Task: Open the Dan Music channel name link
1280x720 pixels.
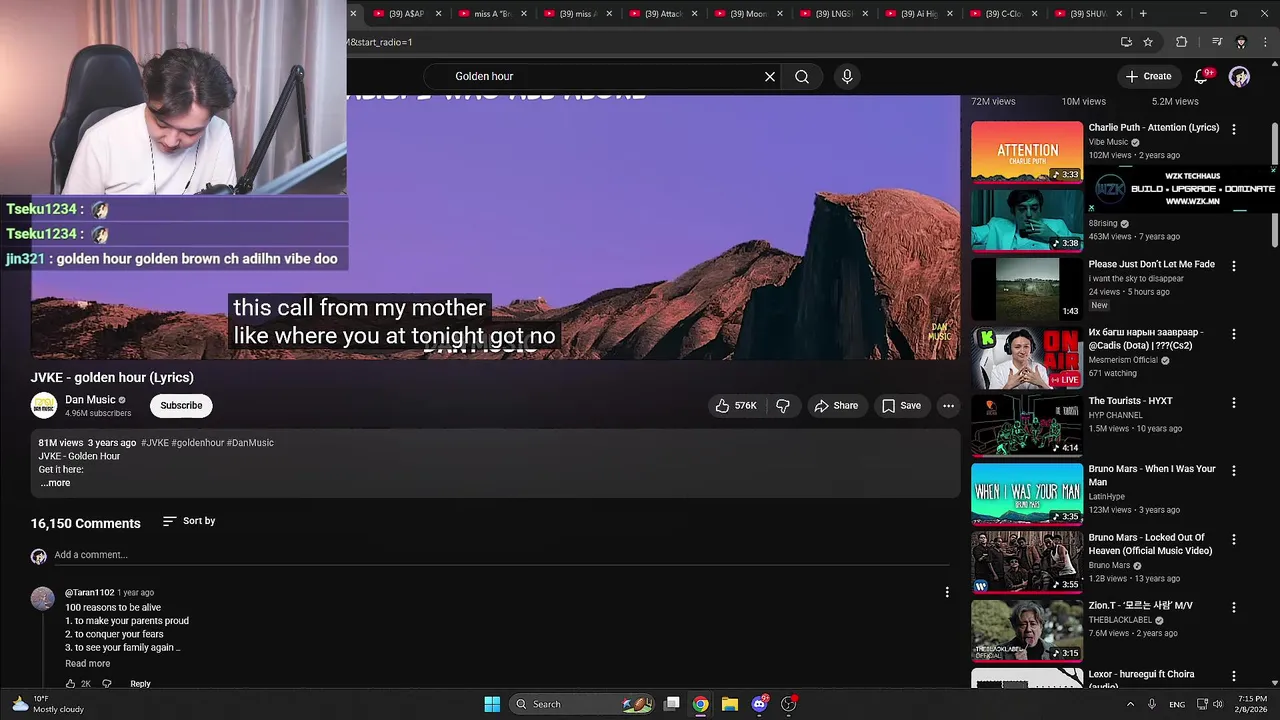Action: [x=90, y=400]
